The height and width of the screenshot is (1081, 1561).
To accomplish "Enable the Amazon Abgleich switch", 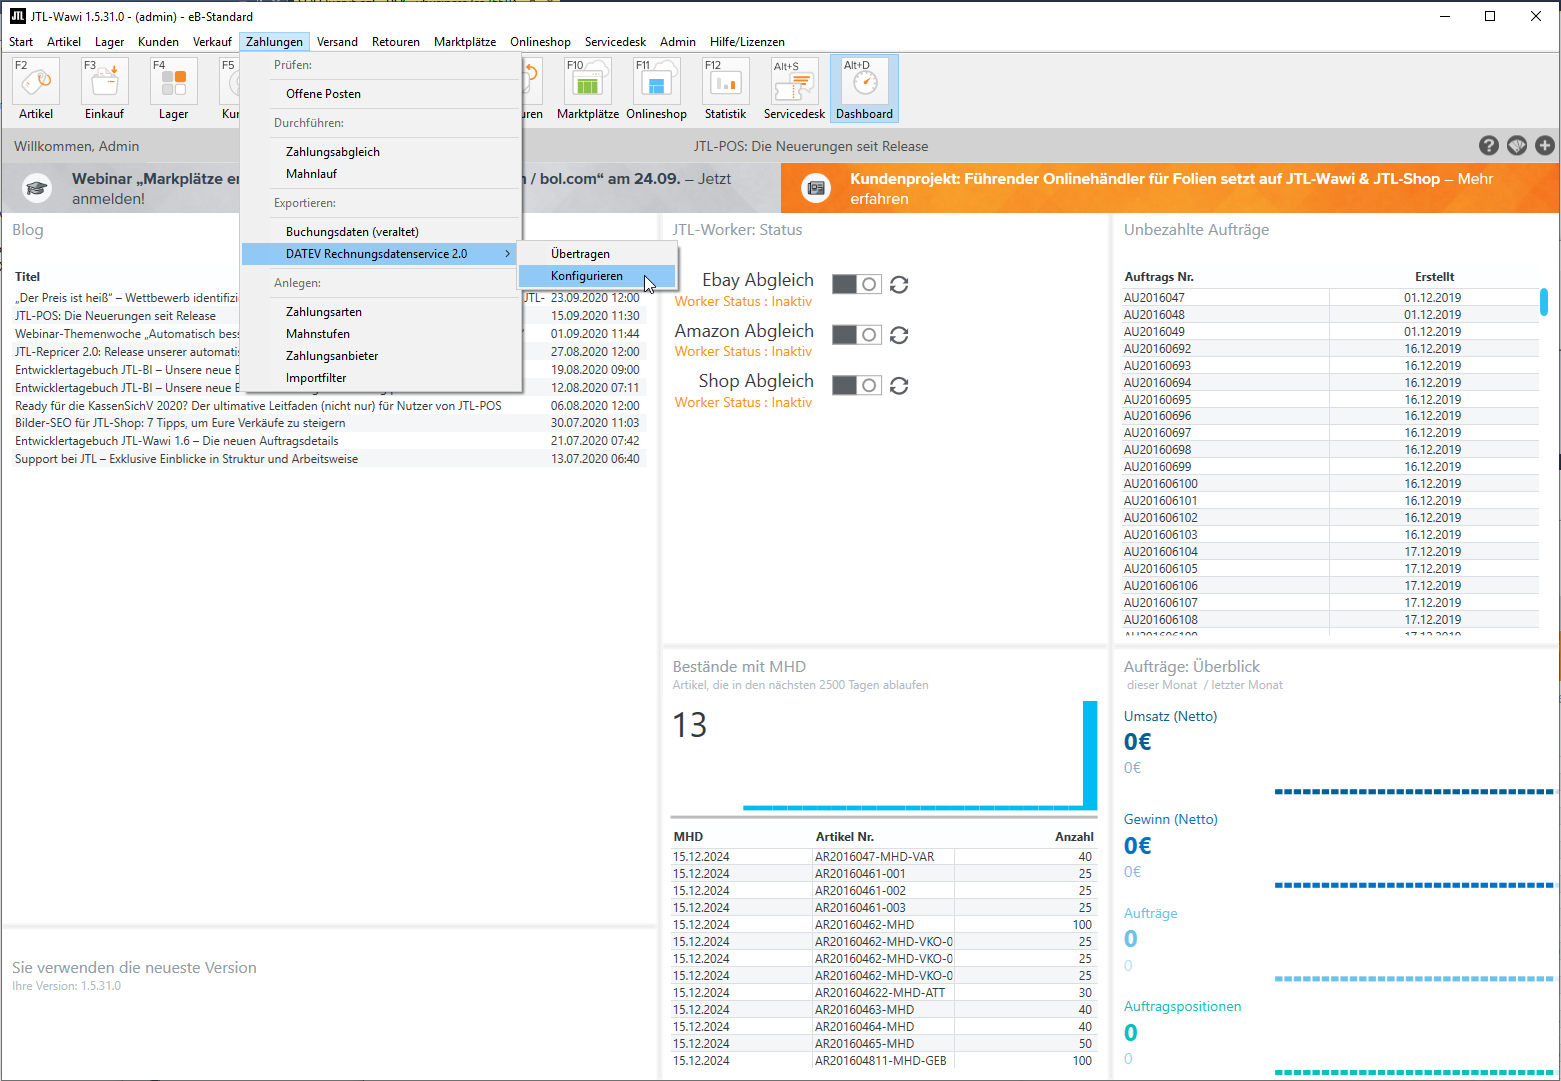I will 856,335.
